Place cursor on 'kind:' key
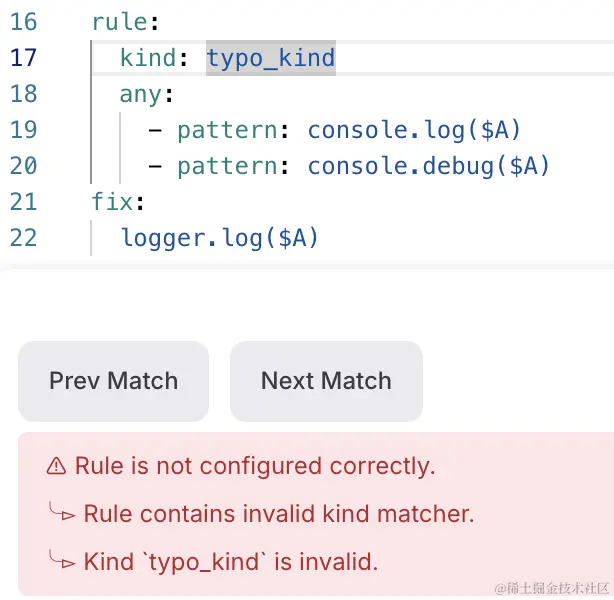Image resolution: width=614 pixels, height=600 pixels. [154, 58]
